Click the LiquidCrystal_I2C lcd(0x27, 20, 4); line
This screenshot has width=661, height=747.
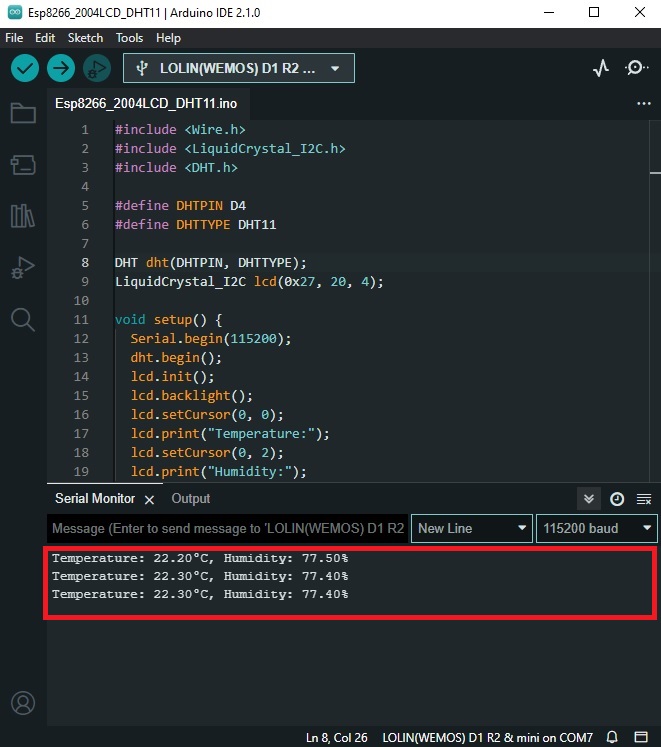pos(249,282)
